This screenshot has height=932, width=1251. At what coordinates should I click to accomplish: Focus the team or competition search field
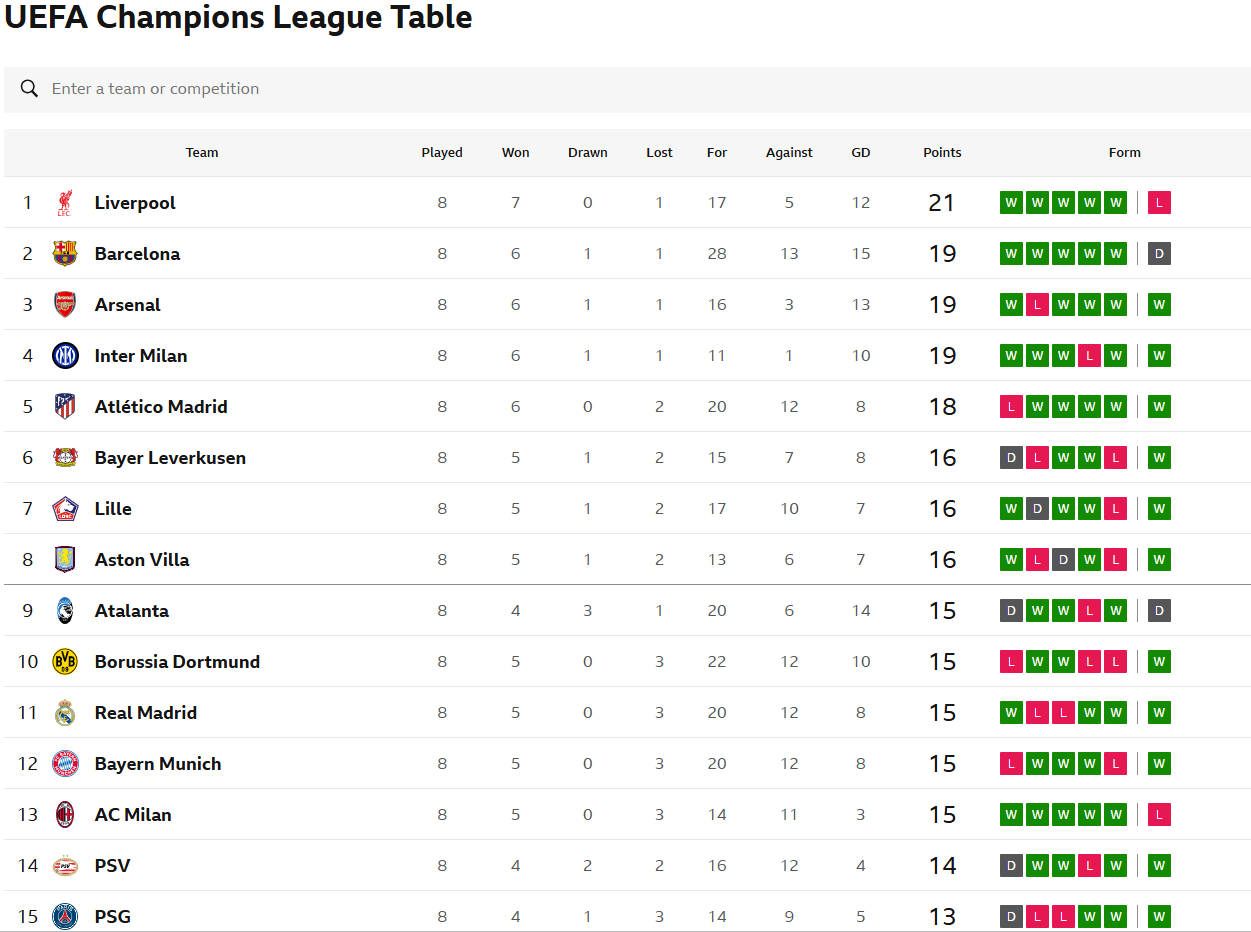point(627,89)
